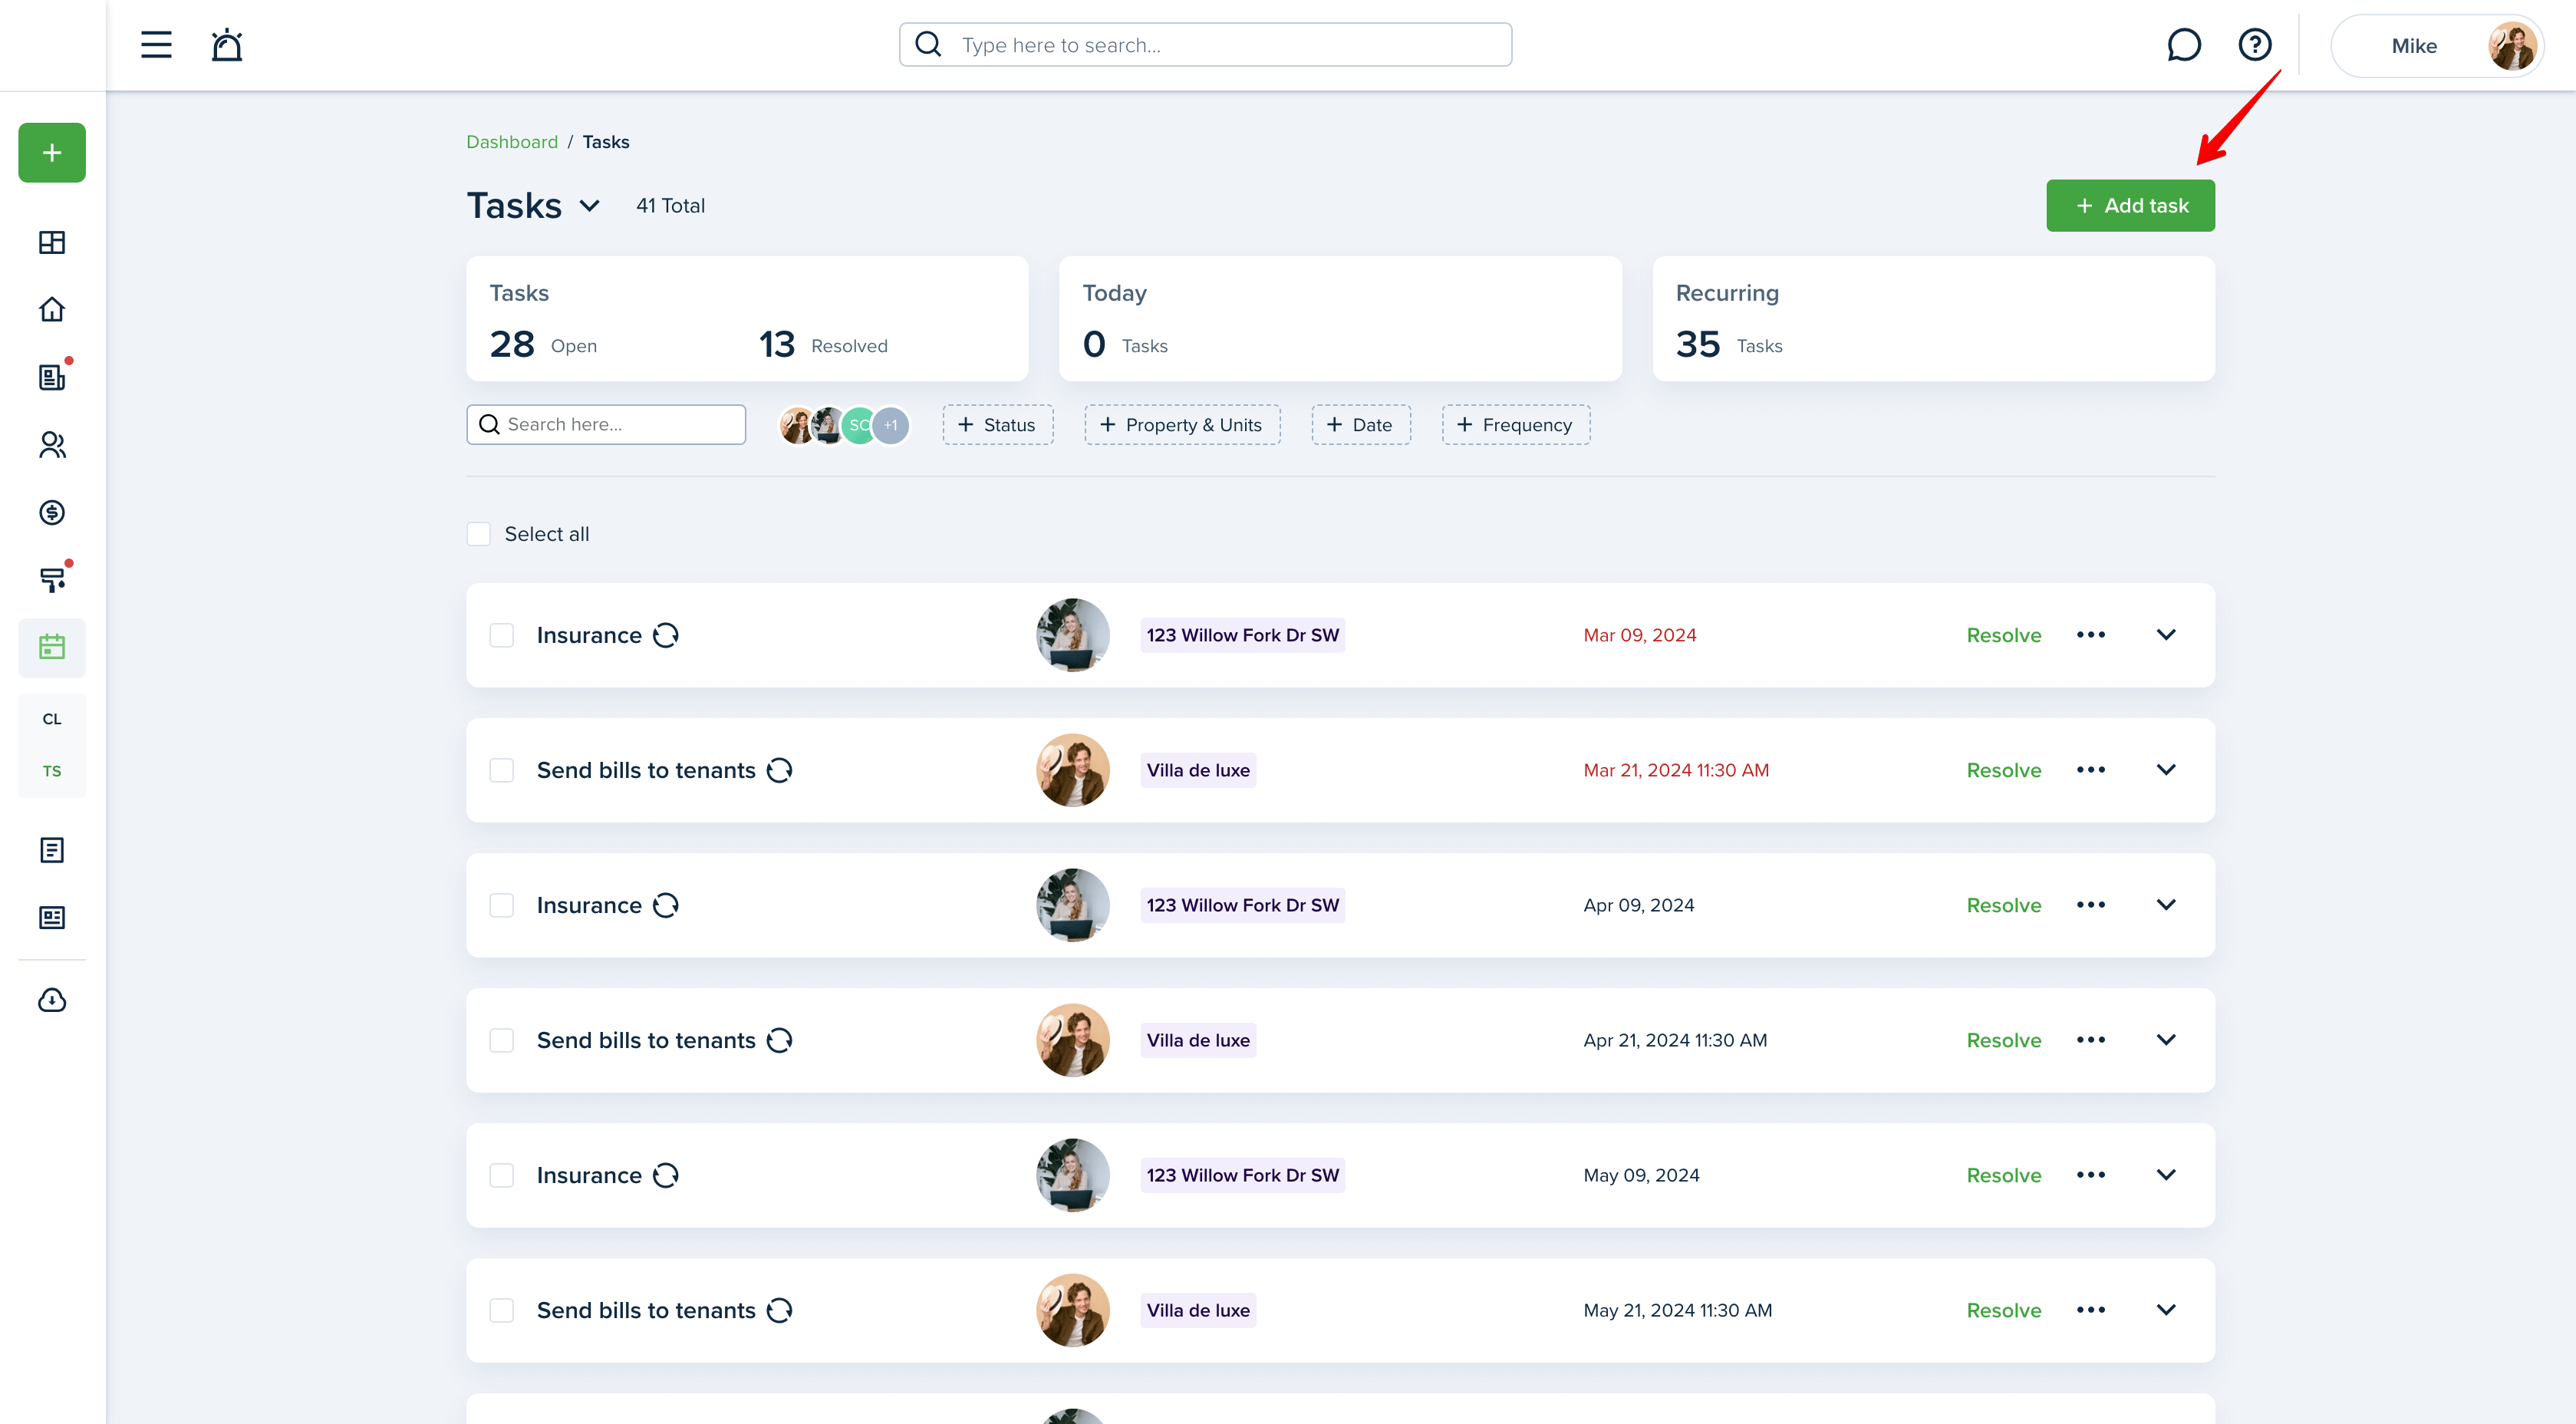Open more options for May 21 Send bills

click(2091, 1310)
